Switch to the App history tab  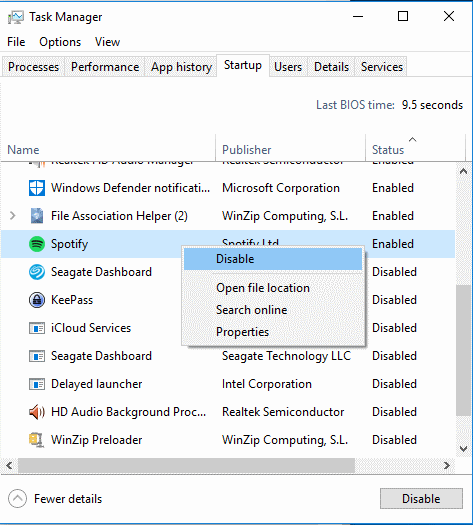coord(181,67)
